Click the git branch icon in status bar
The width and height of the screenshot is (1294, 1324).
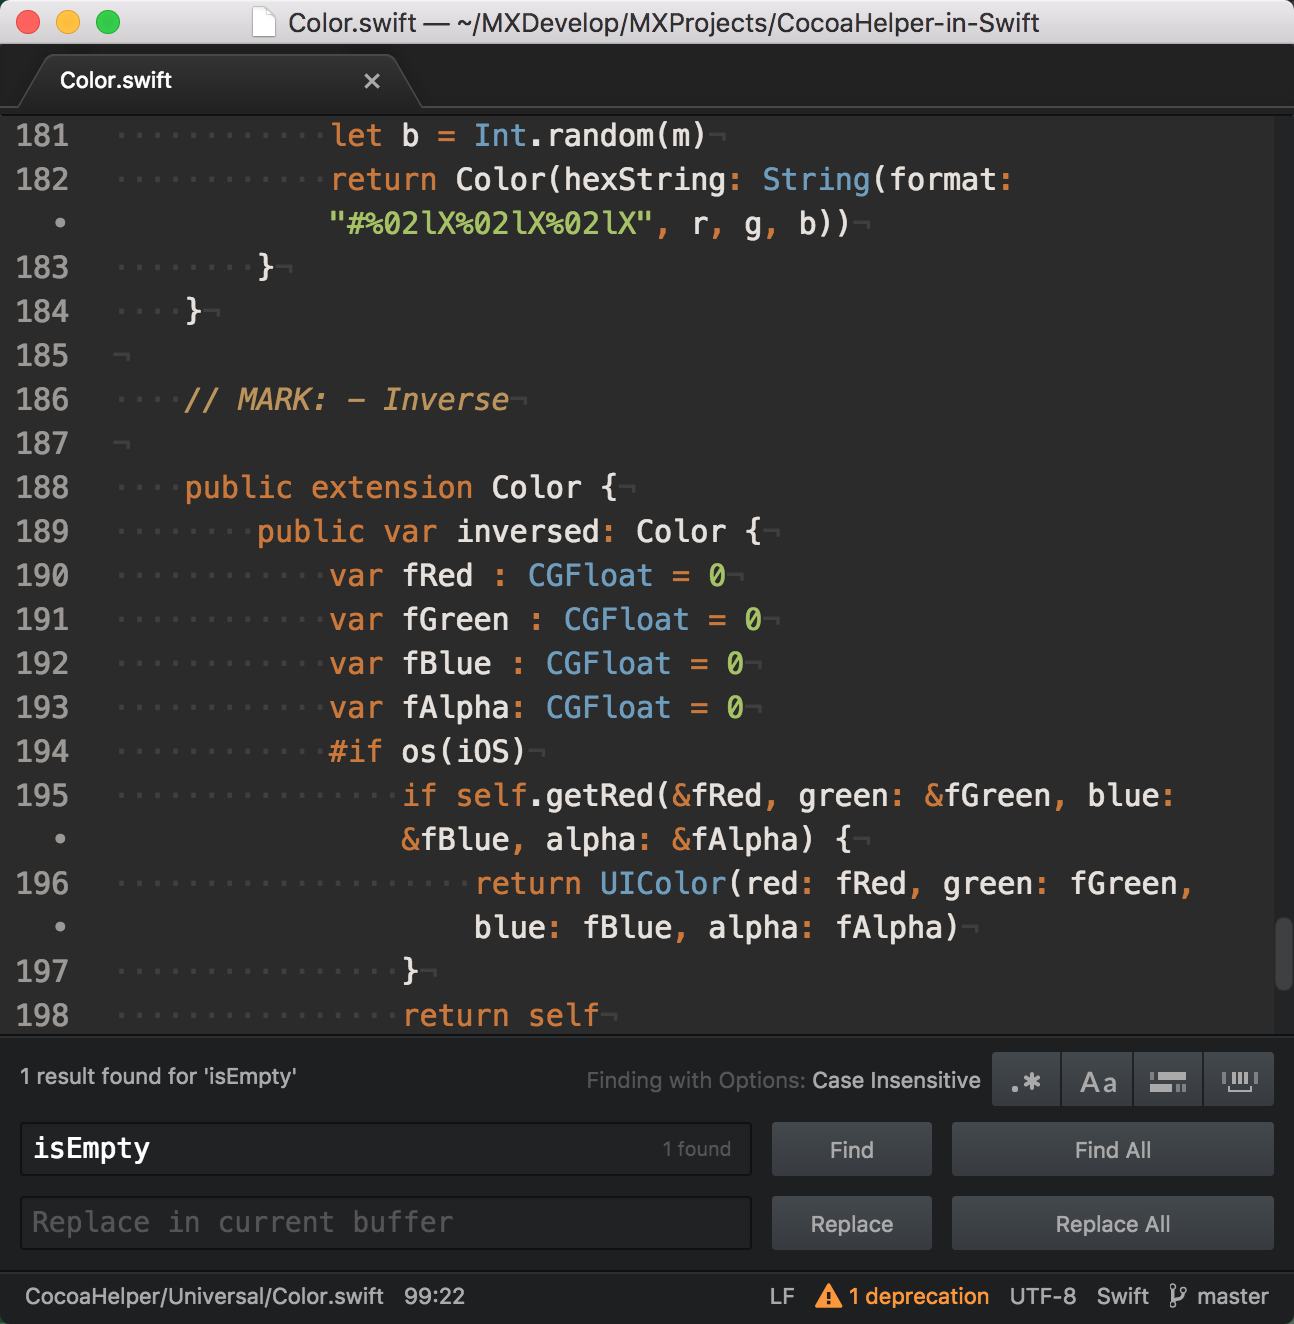point(1178,1297)
